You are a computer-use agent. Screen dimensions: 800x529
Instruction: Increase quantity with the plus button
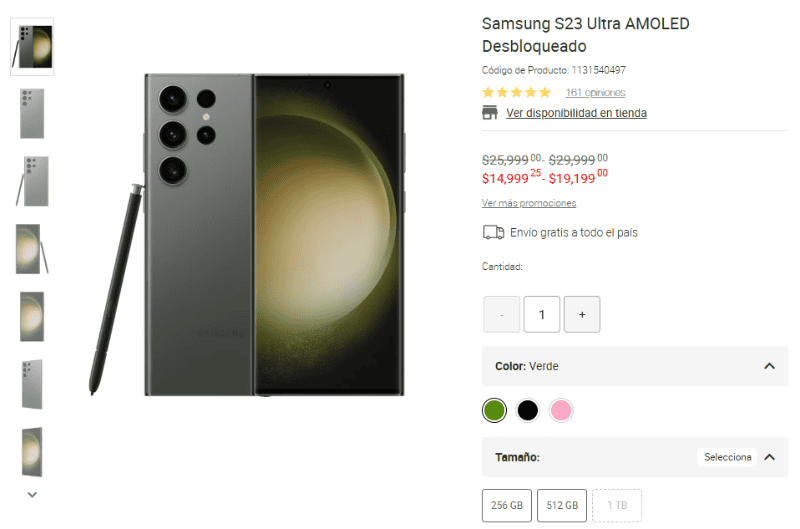(x=582, y=314)
